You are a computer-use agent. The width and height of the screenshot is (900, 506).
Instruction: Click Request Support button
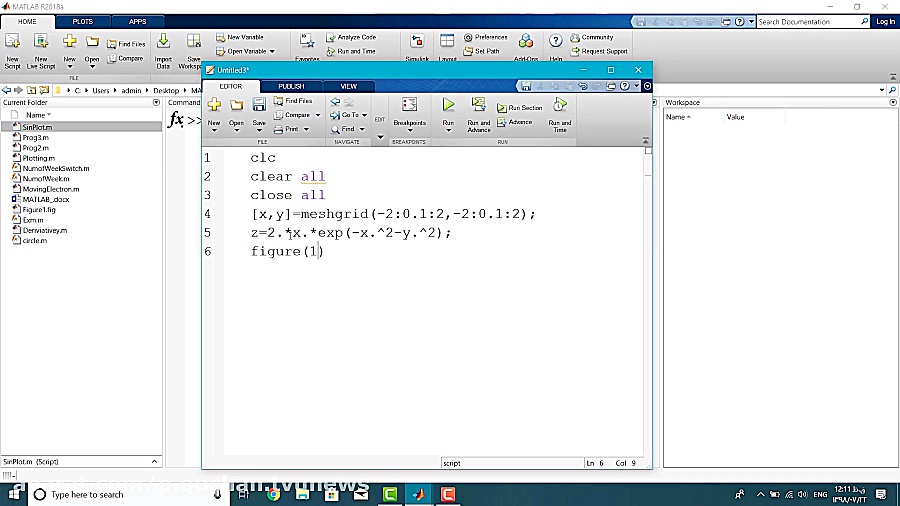pyautogui.click(x=599, y=51)
